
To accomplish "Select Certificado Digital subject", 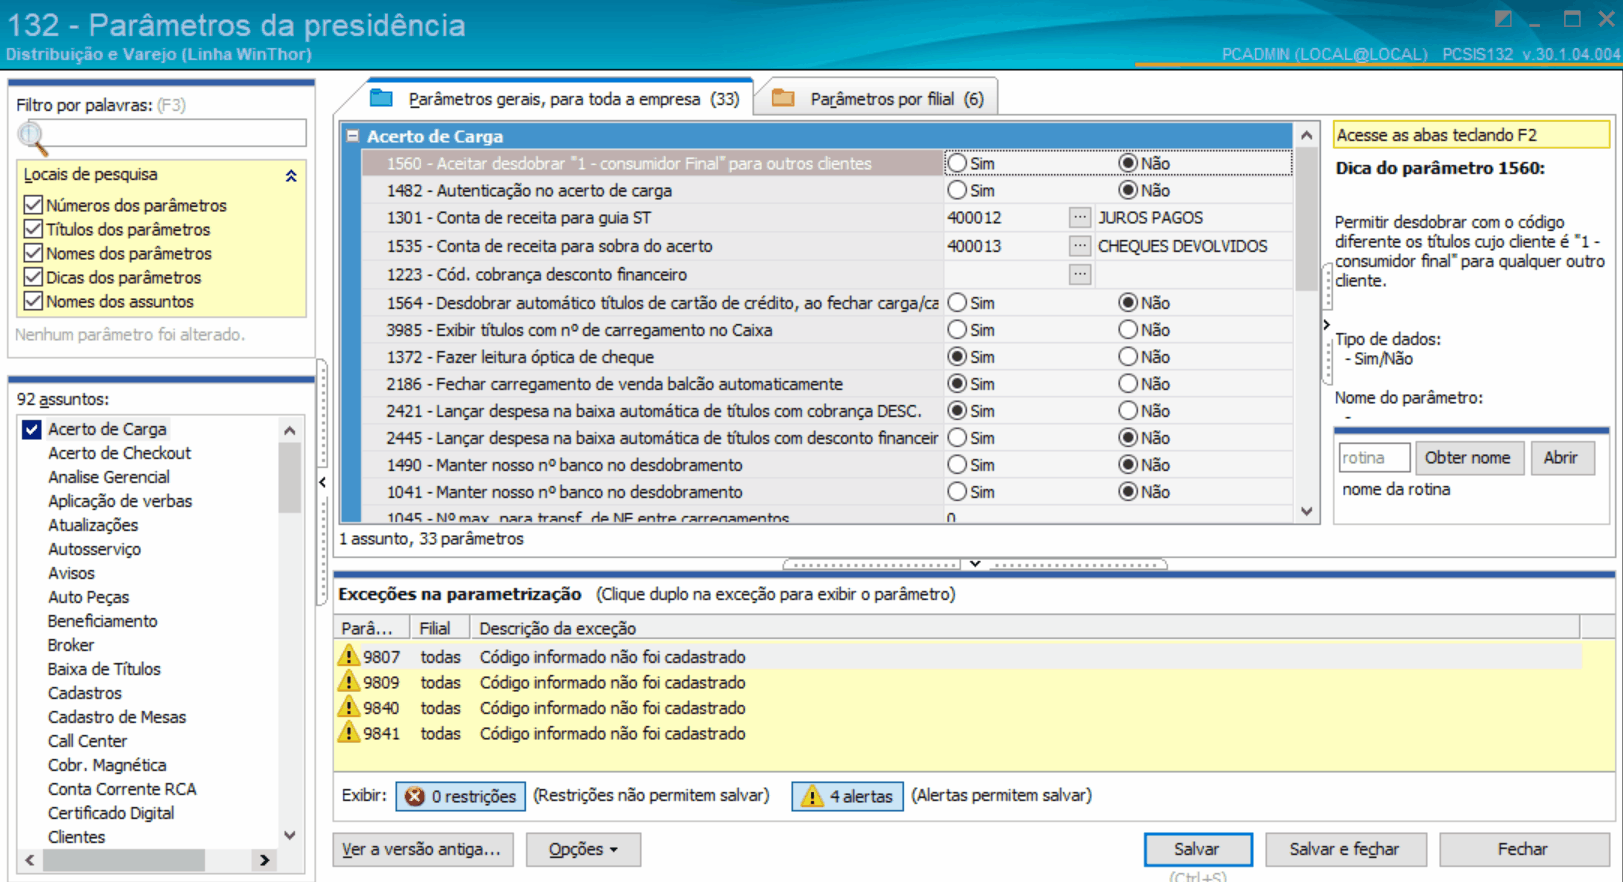I will 111,813.
